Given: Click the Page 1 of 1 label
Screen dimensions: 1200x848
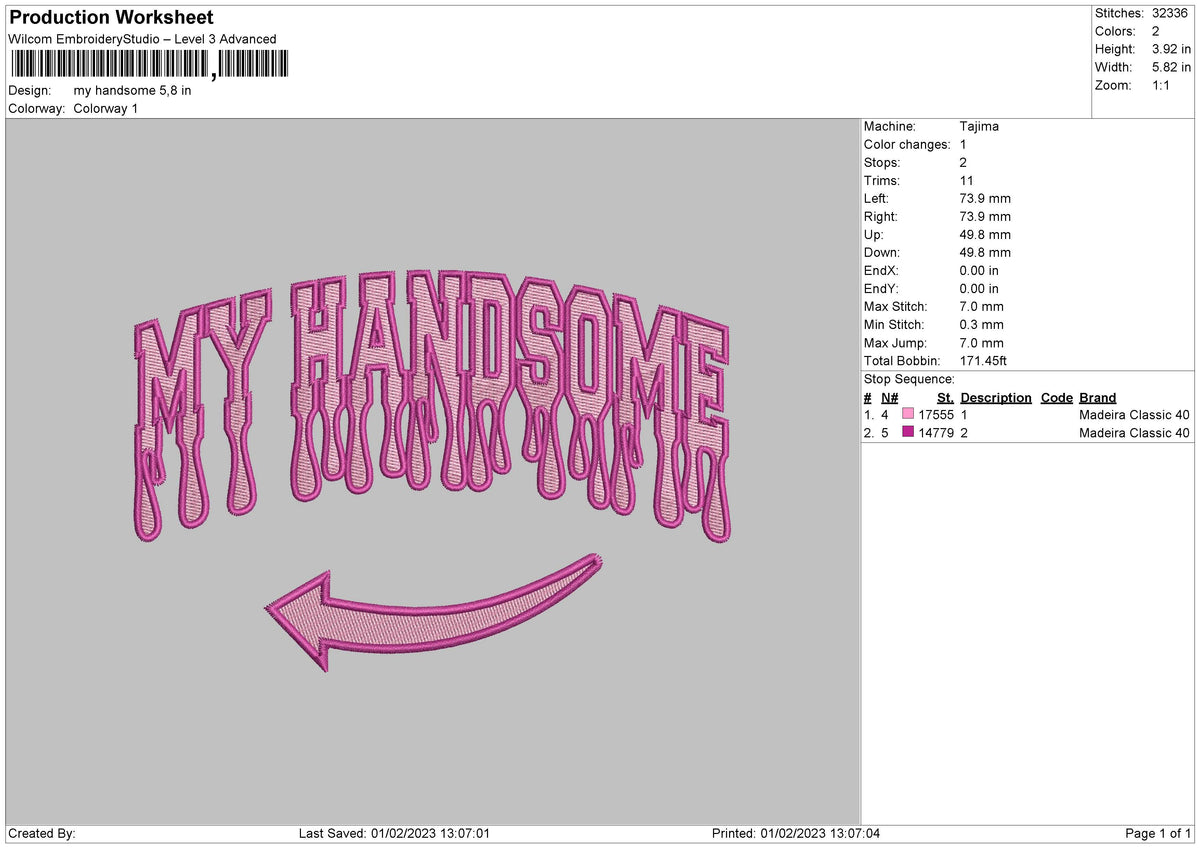Looking at the screenshot, I should 1158,831.
